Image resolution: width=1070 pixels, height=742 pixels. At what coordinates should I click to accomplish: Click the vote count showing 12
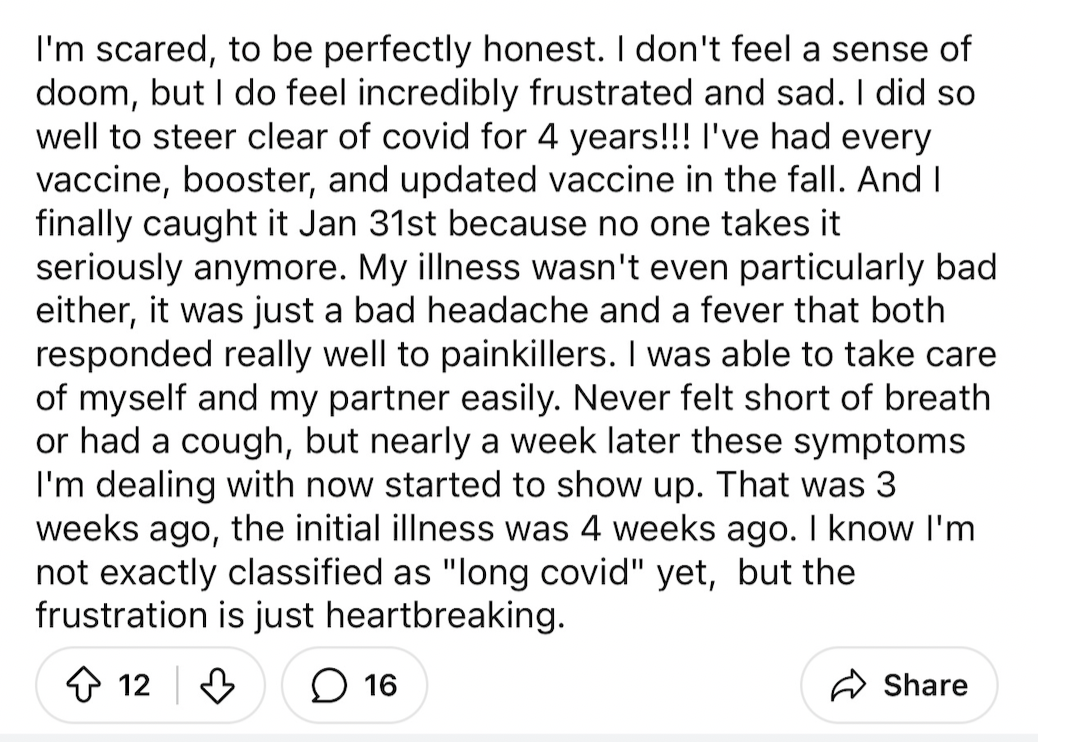click(134, 685)
